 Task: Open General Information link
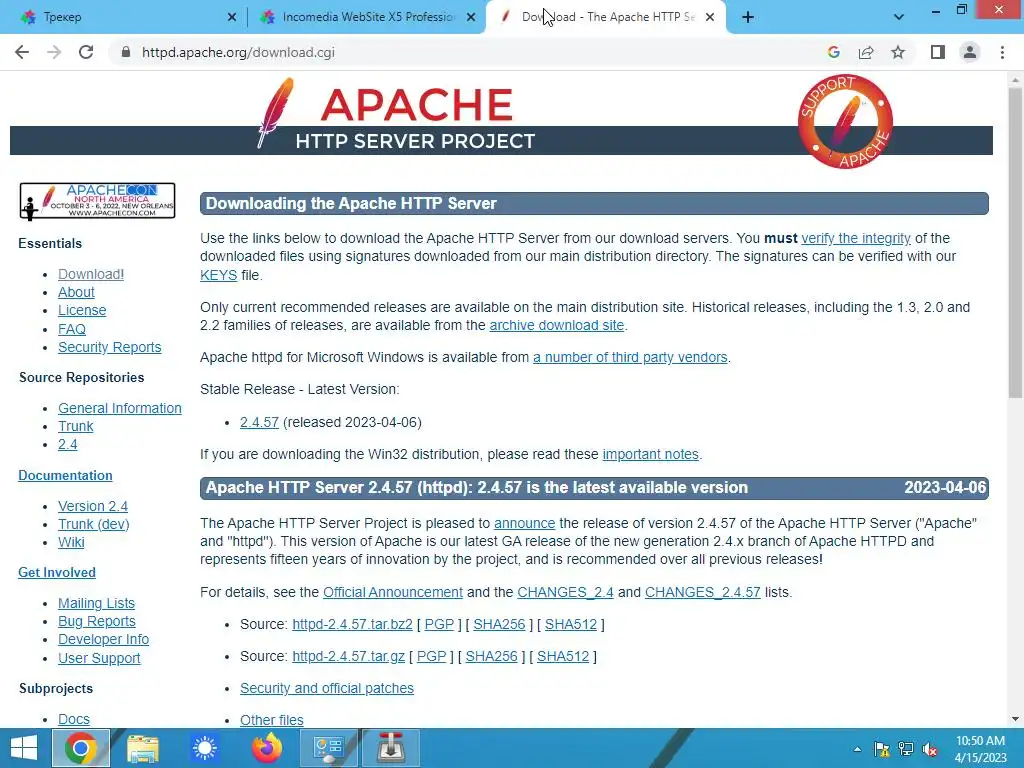coord(120,408)
